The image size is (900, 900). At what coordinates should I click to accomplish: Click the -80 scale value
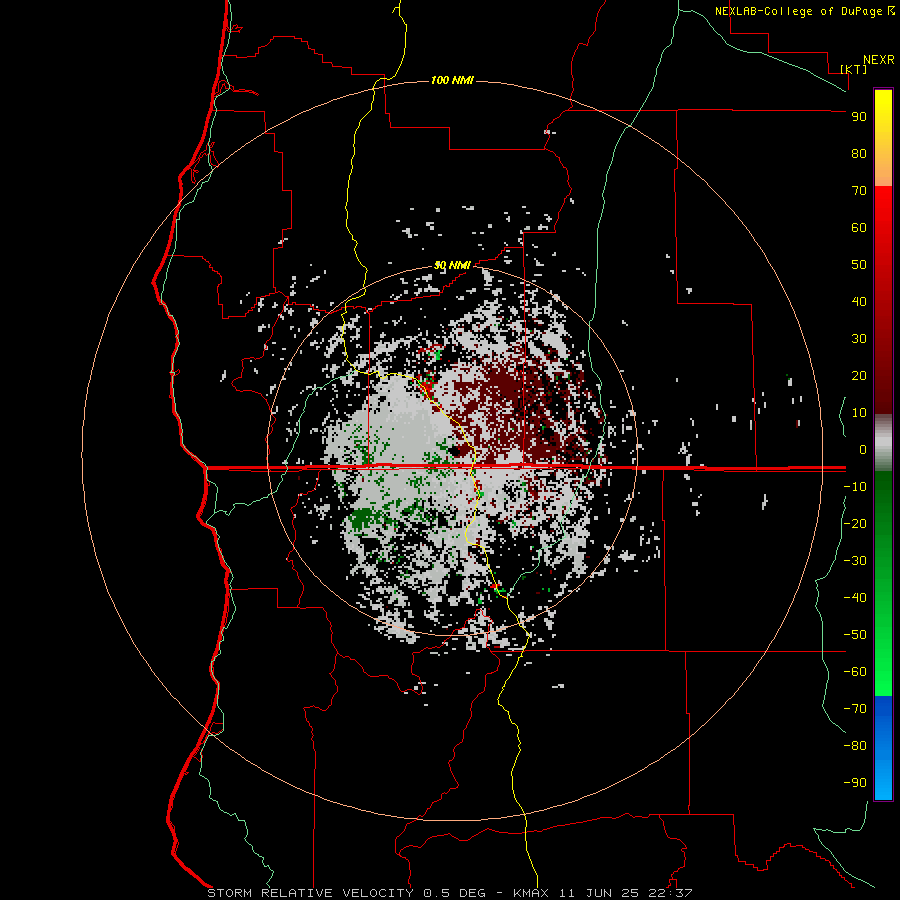(855, 746)
